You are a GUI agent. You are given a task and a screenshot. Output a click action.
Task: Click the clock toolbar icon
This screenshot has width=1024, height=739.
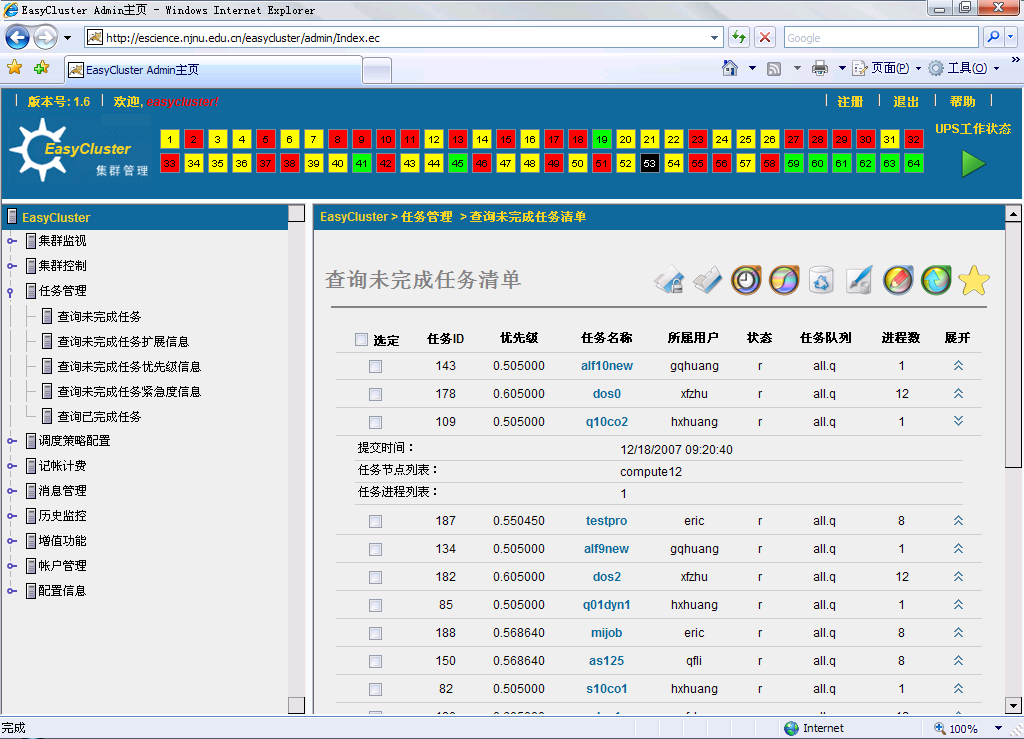(x=746, y=280)
